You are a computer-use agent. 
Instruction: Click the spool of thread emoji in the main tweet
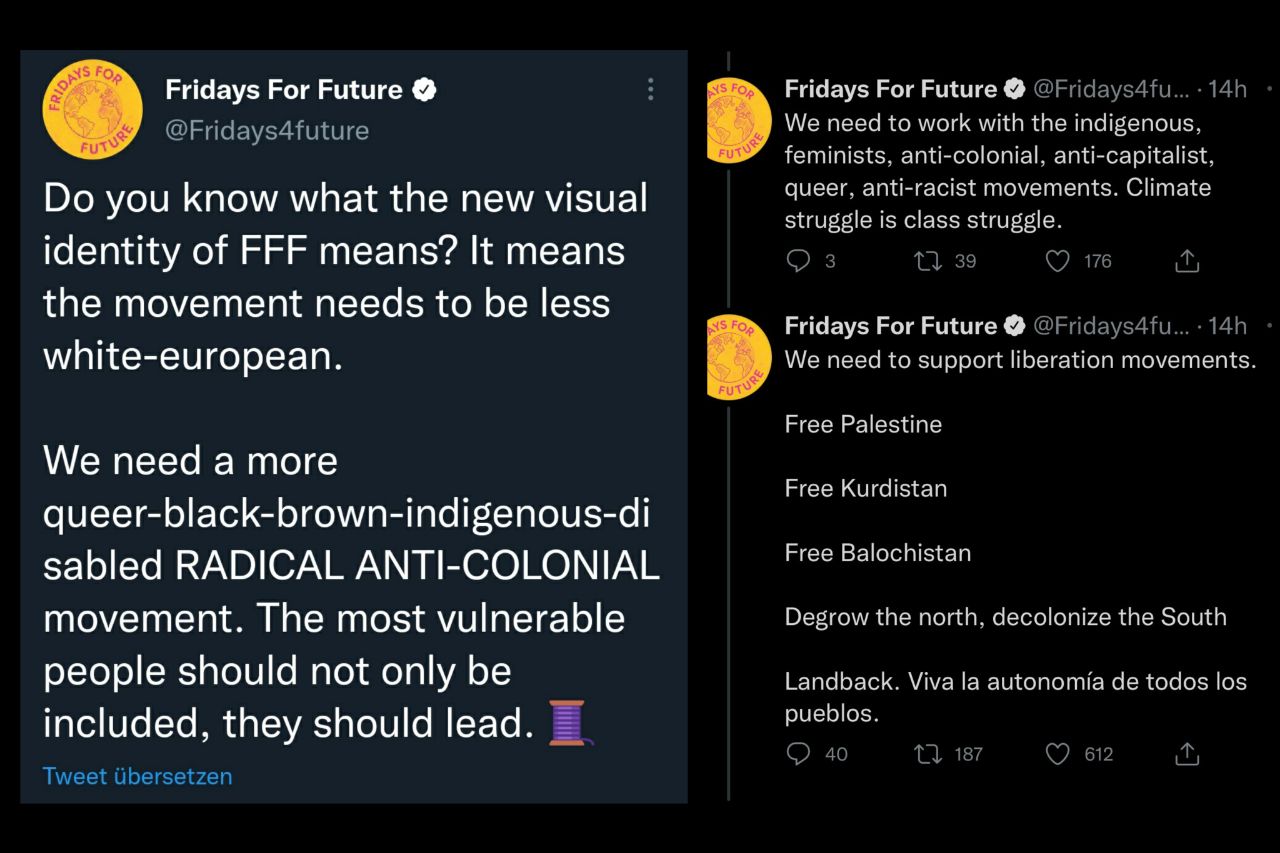[567, 722]
